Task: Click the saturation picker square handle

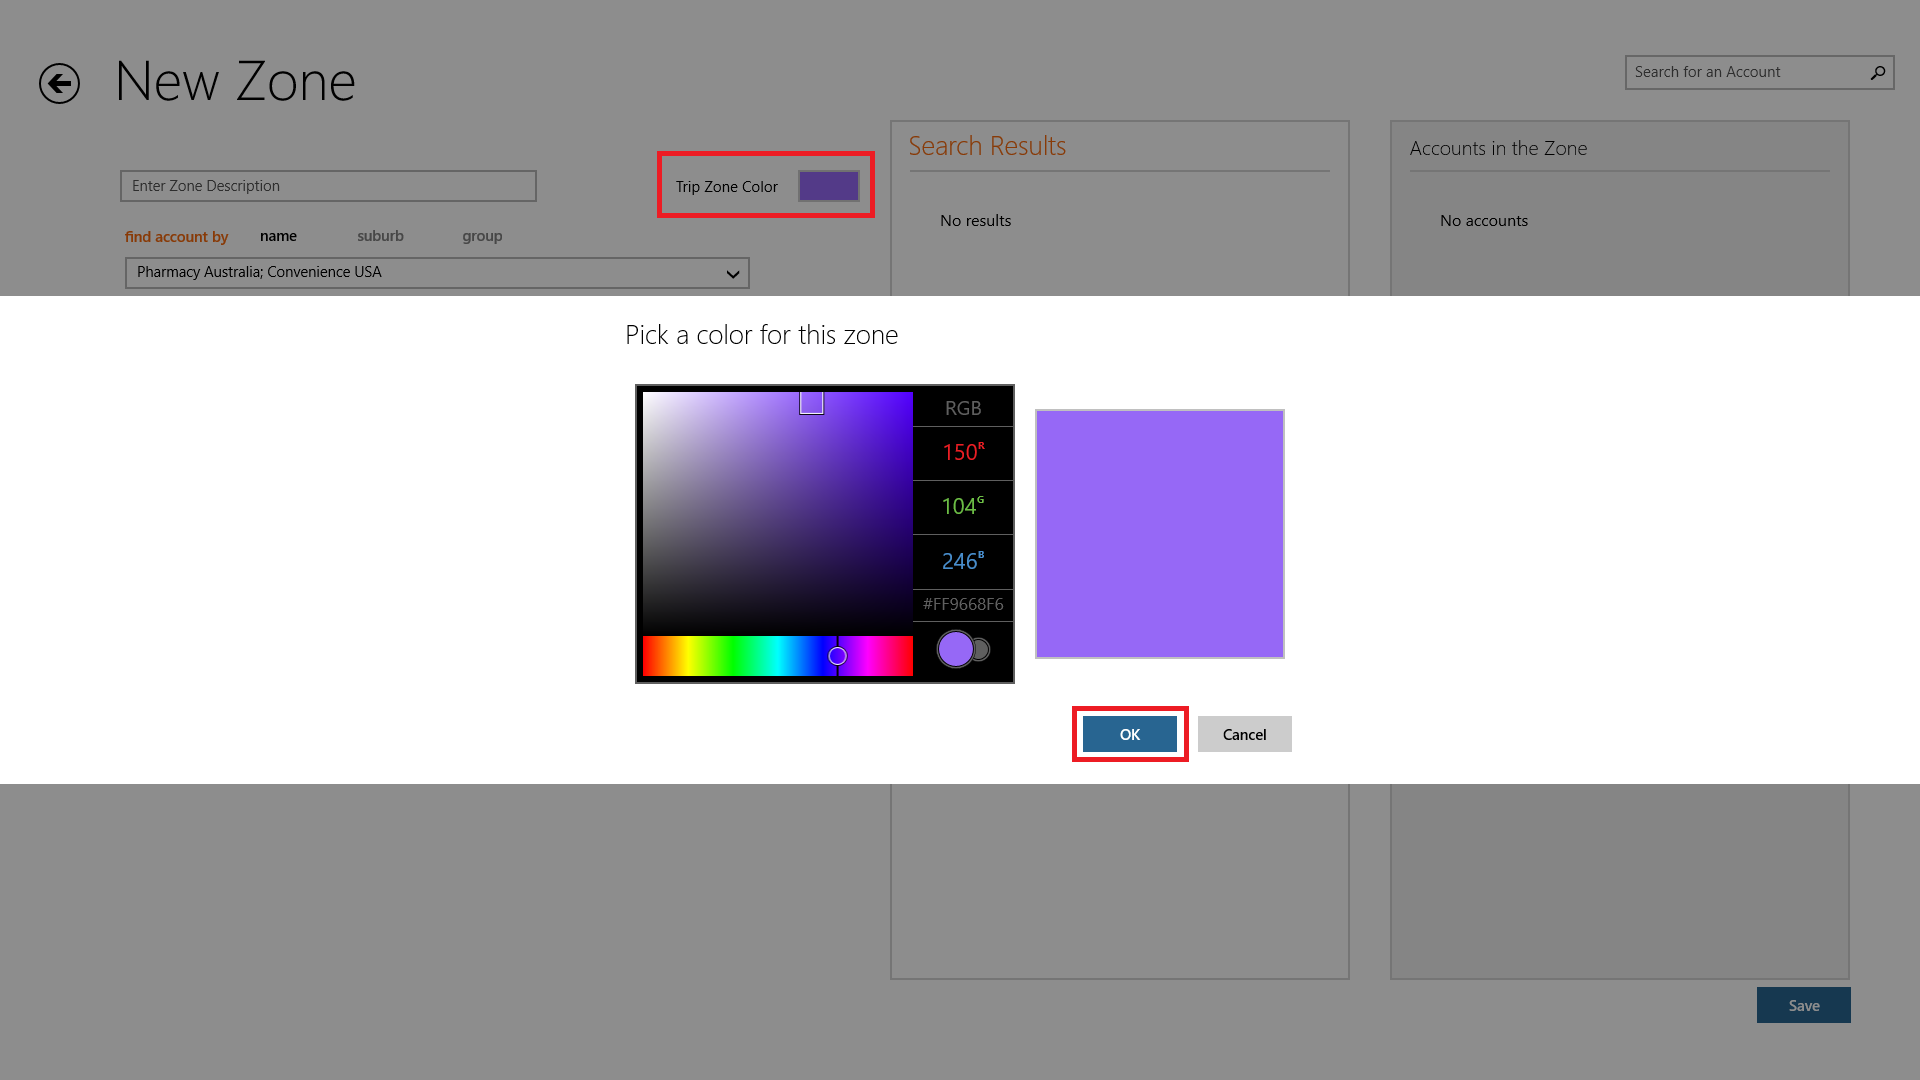Action: 811,402
